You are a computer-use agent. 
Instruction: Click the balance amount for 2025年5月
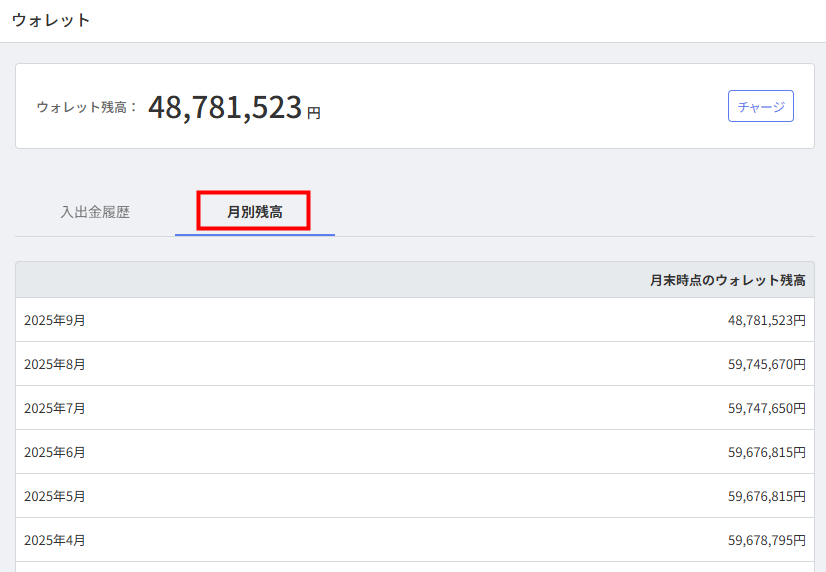(766, 496)
